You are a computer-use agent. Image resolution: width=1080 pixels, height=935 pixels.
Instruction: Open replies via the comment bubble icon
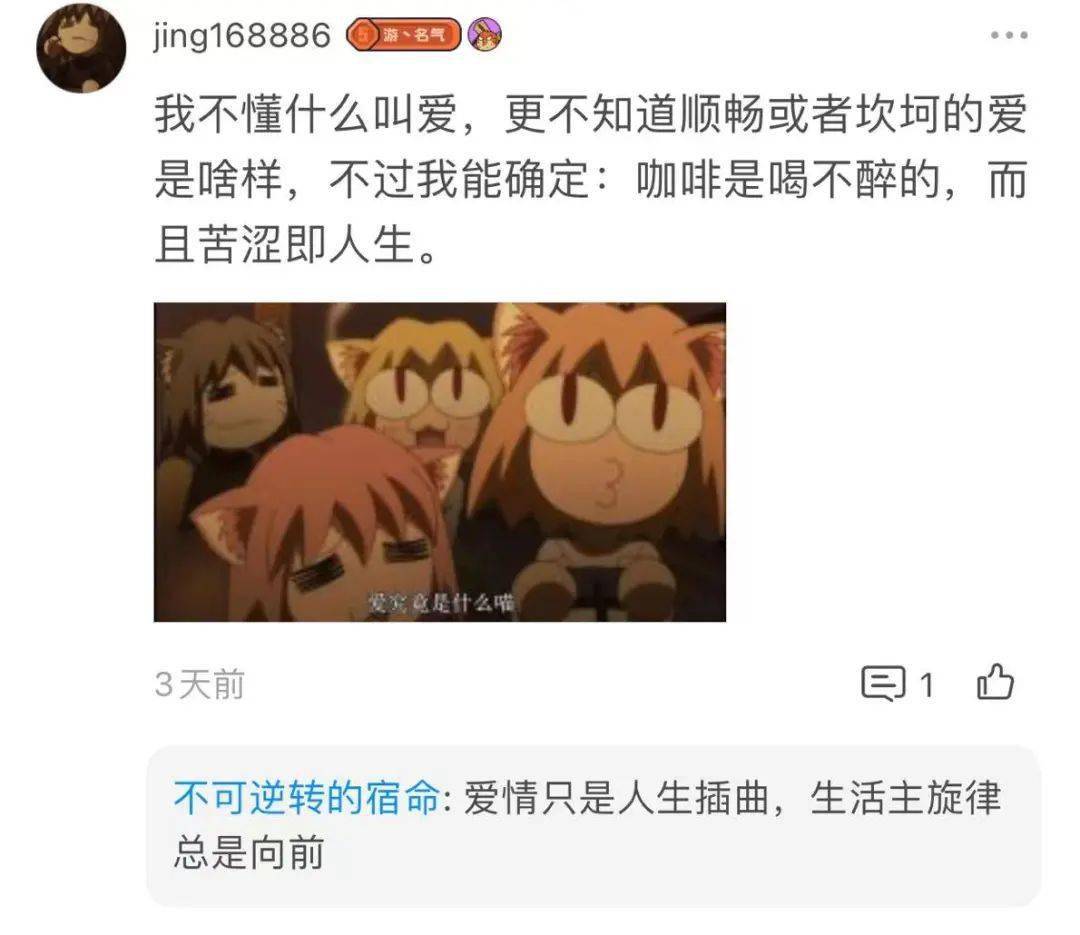coord(883,684)
